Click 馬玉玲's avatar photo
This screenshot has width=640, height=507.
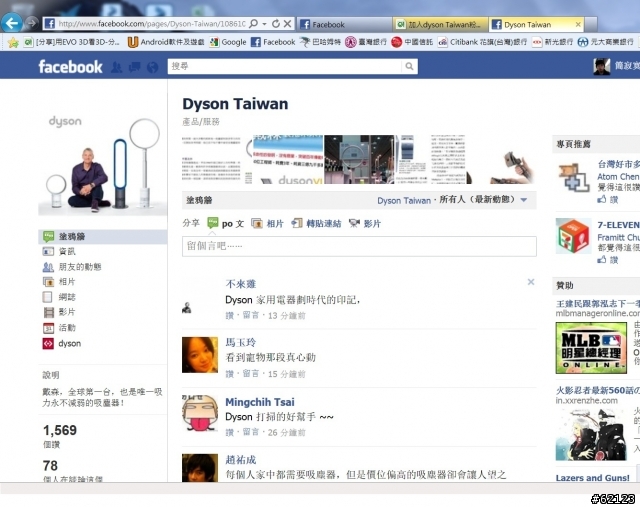(x=200, y=355)
